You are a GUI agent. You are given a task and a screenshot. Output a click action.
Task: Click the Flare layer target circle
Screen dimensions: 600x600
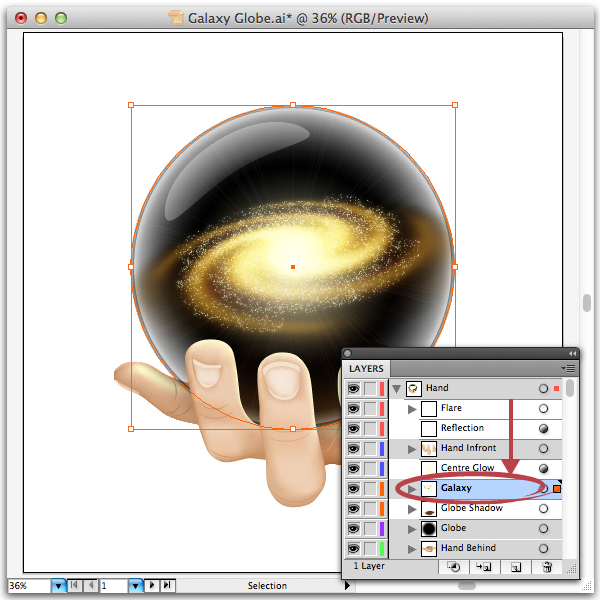pos(543,408)
